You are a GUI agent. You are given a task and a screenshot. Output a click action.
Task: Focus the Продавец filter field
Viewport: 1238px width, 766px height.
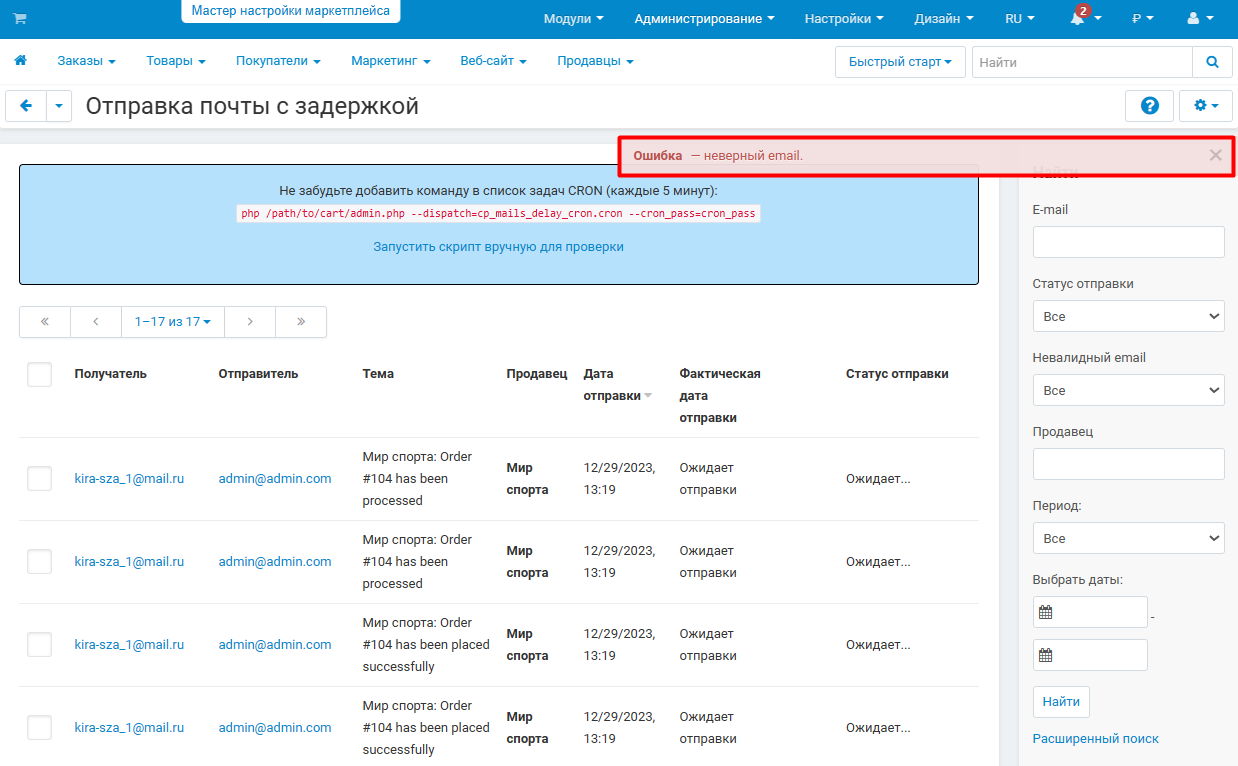tap(1128, 464)
